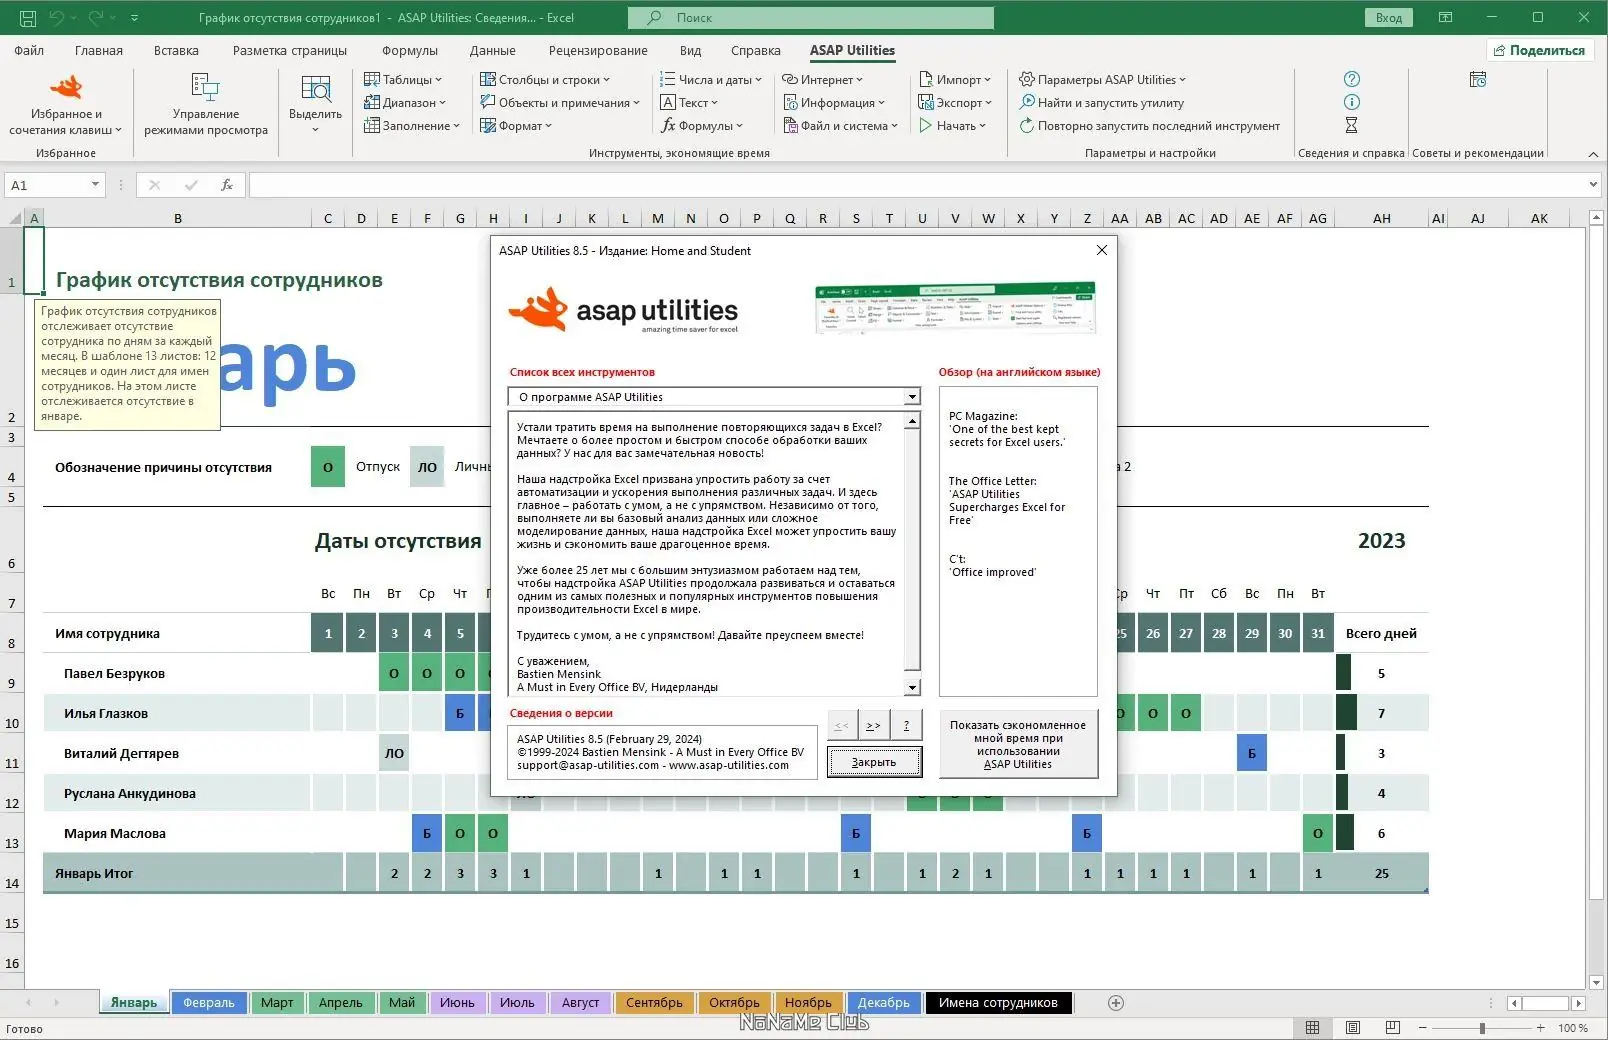Image resolution: width=1608 pixels, height=1040 pixels.
Task: Select employee name Мария Маслова
Action: (x=115, y=834)
